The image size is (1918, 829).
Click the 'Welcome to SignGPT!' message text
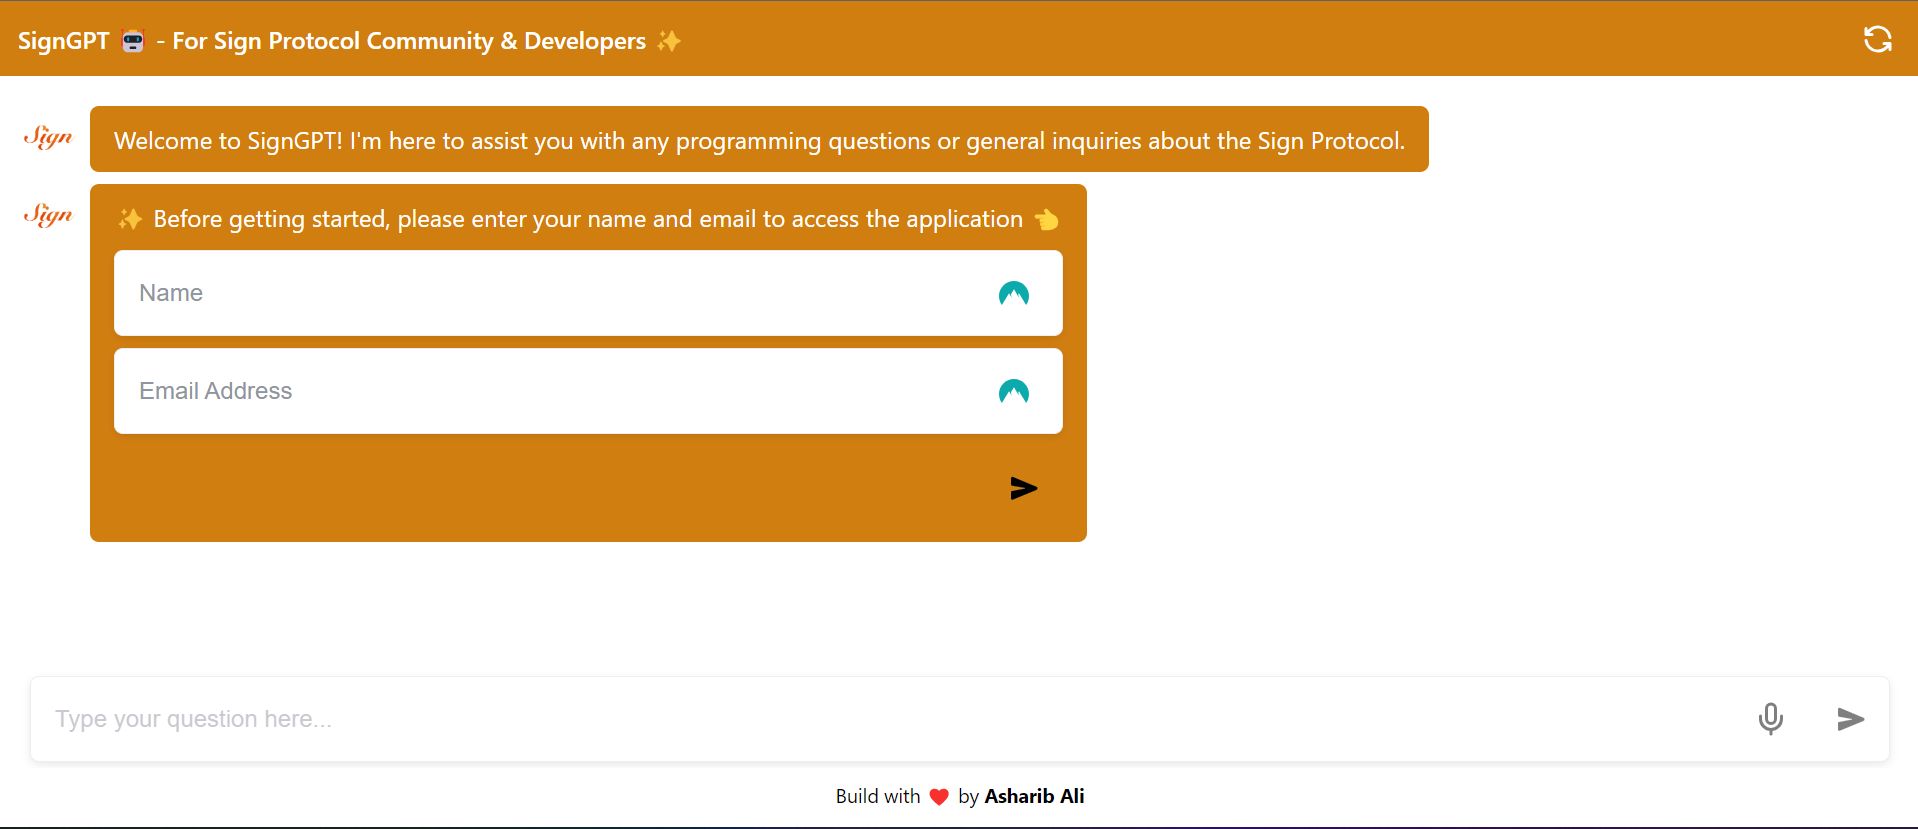pyautogui.click(x=759, y=141)
